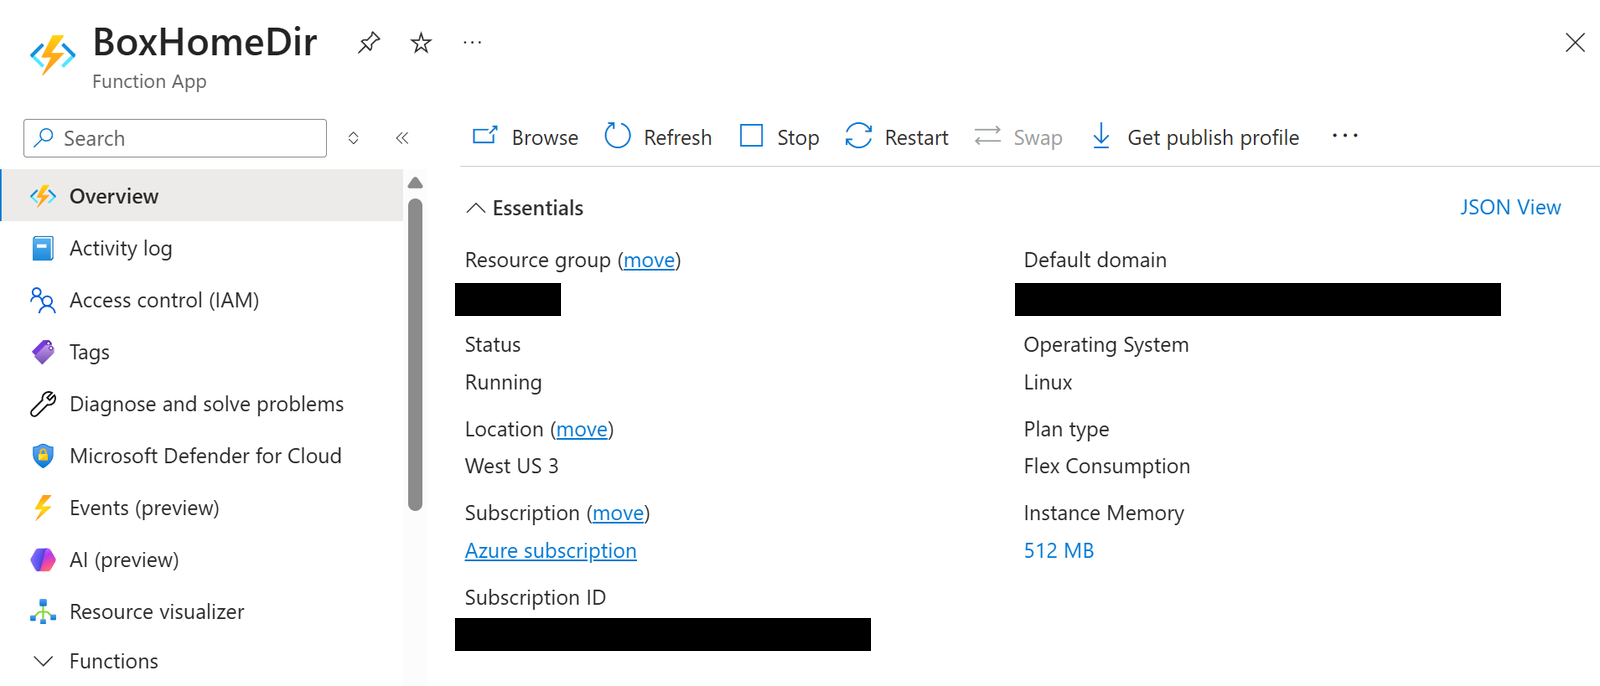Click the wrench icon for Diagnose
The image size is (1600, 686).
click(x=43, y=404)
